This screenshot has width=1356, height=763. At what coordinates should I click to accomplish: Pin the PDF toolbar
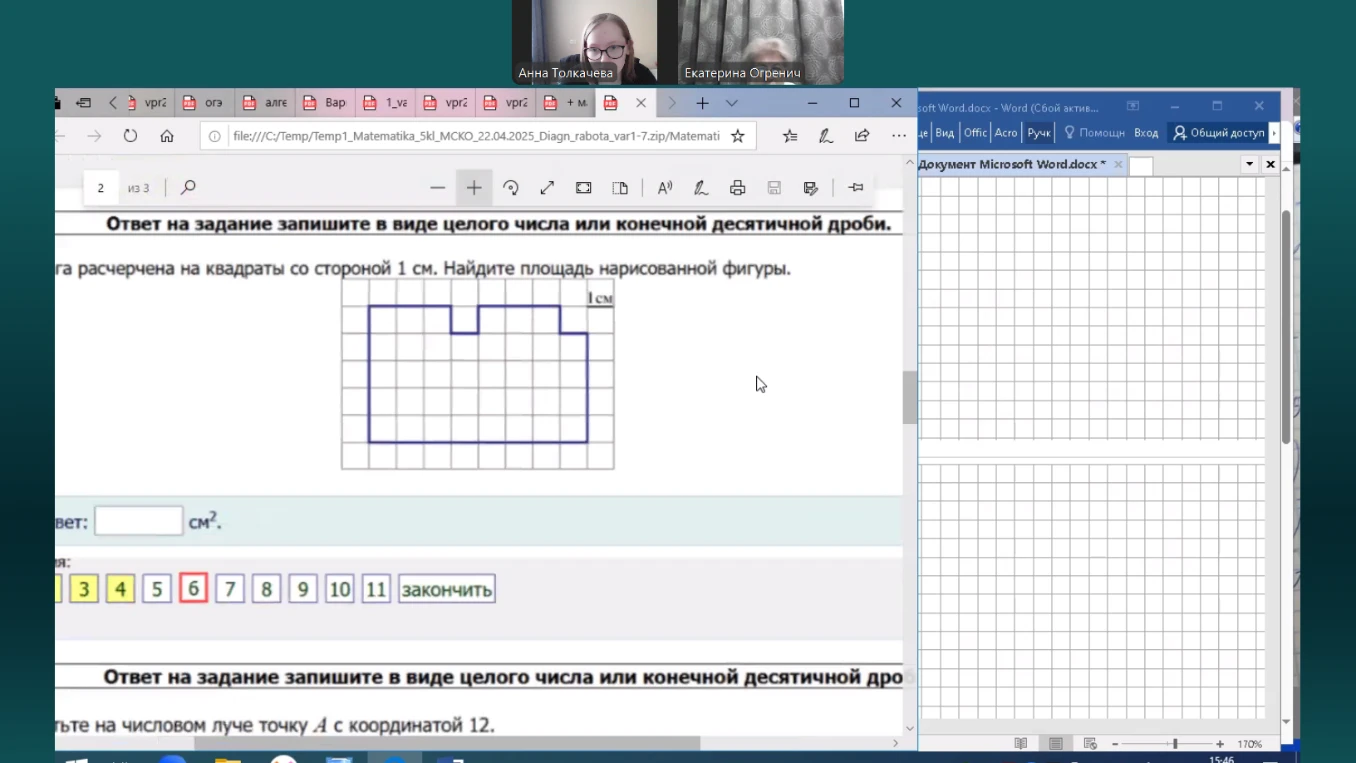tap(856, 188)
